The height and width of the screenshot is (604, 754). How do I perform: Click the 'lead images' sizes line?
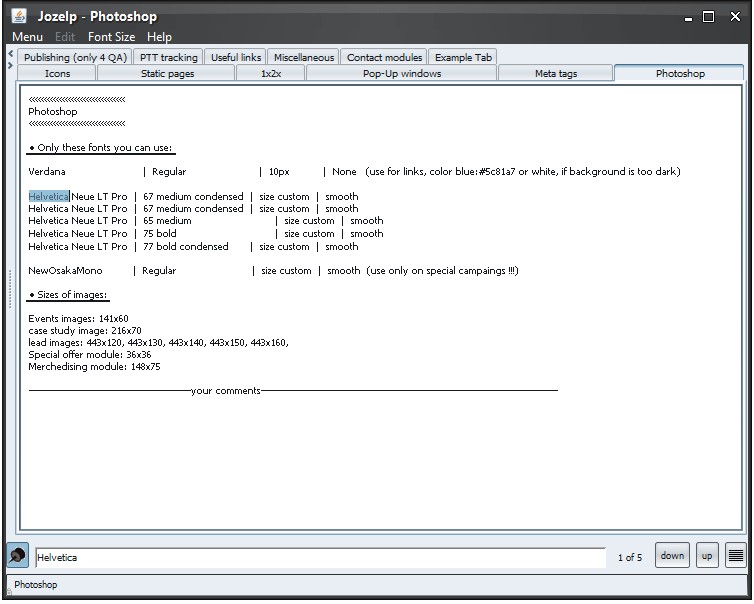click(158, 343)
